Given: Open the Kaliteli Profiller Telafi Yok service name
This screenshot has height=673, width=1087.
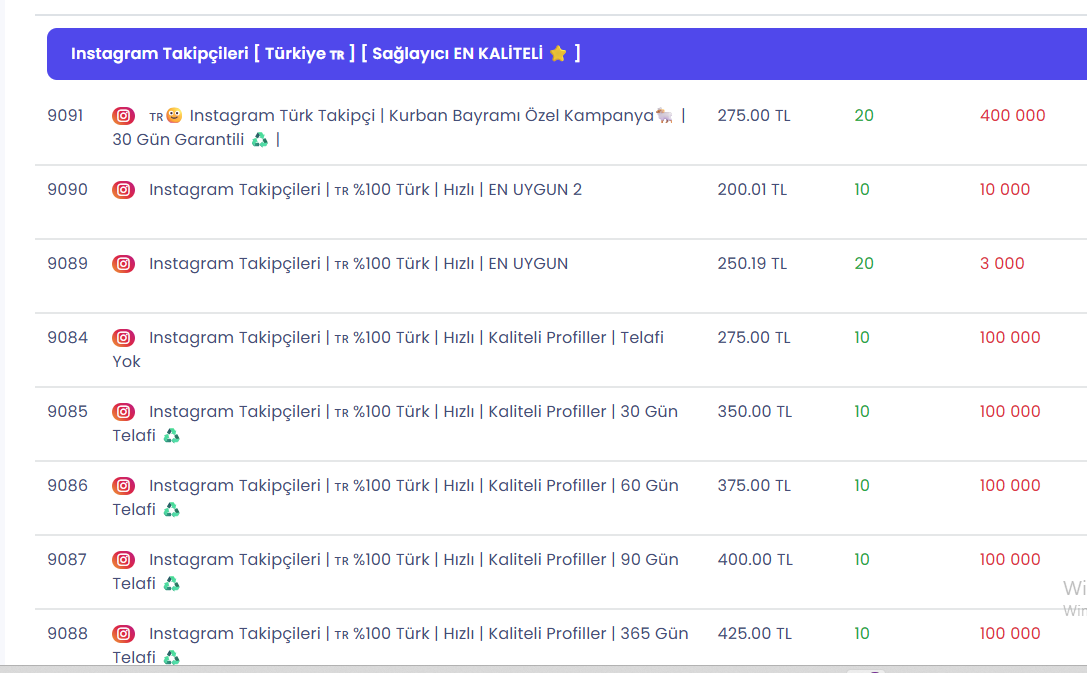Looking at the screenshot, I should (388, 349).
